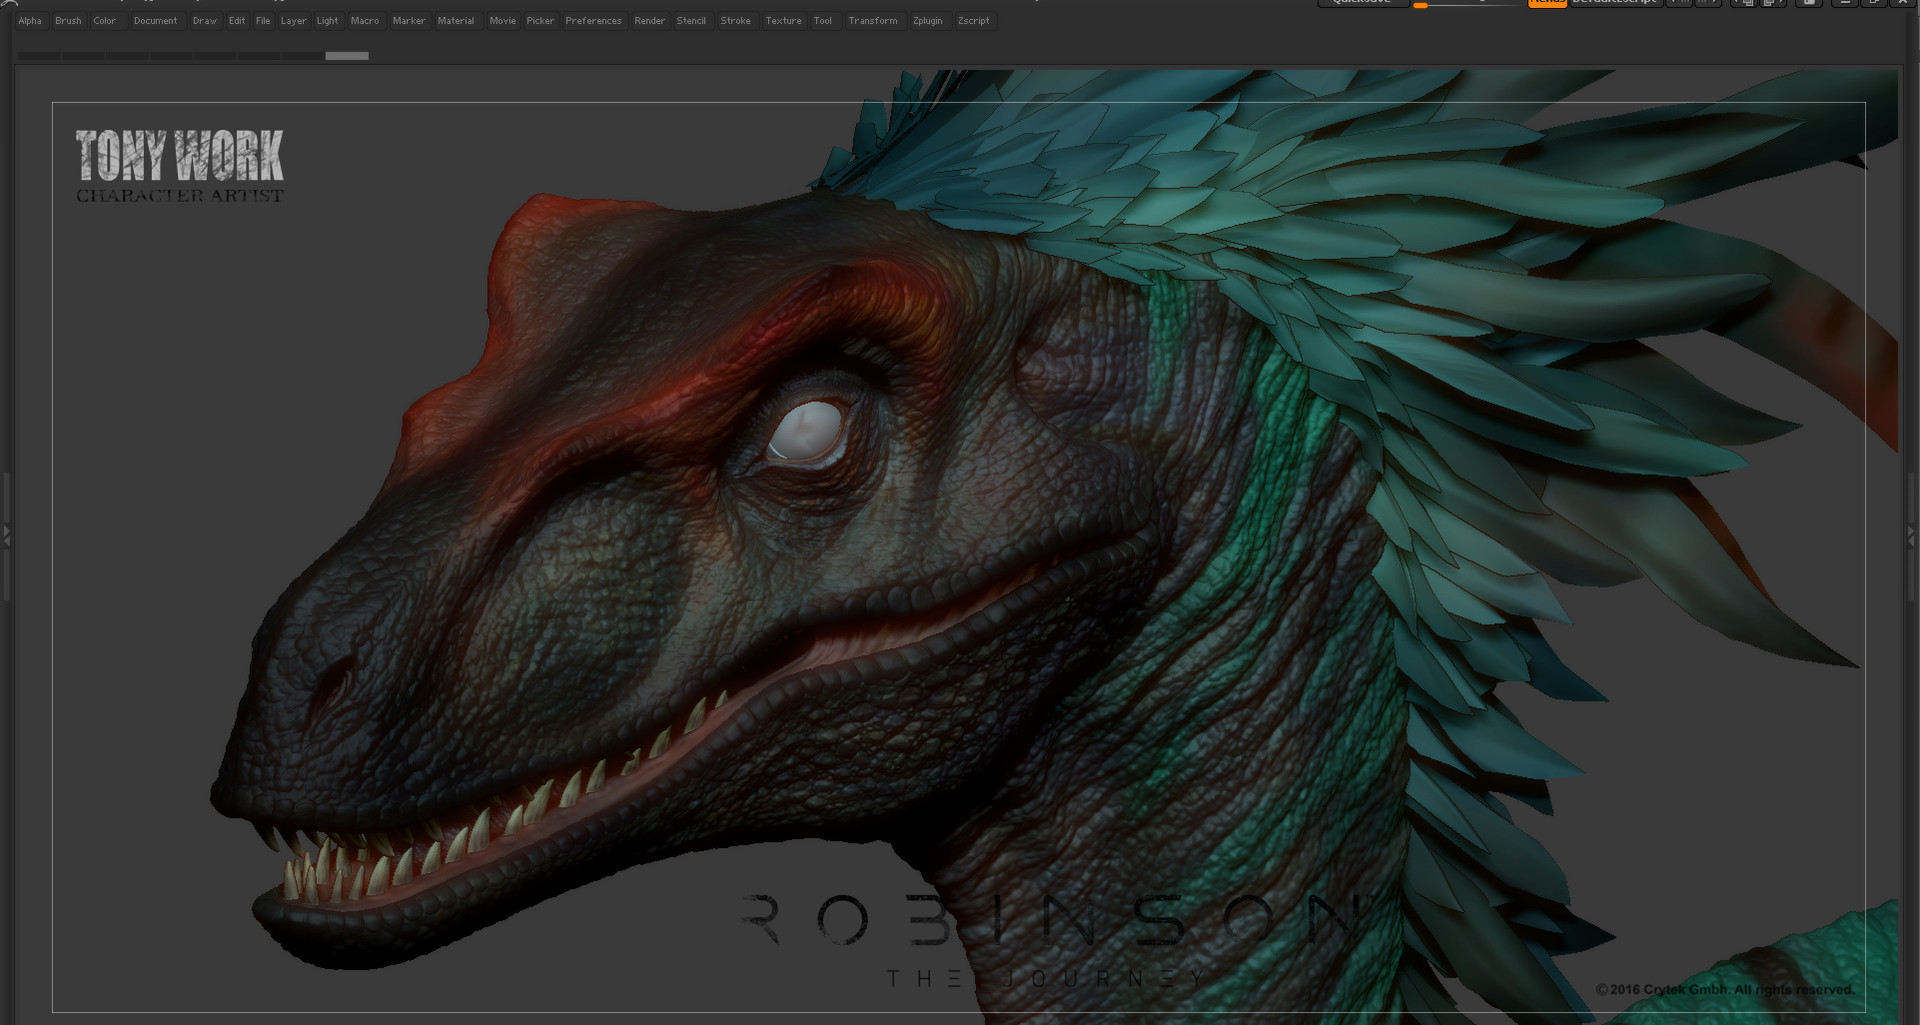Open the File menu
Viewport: 1920px width, 1025px height.
263,20
